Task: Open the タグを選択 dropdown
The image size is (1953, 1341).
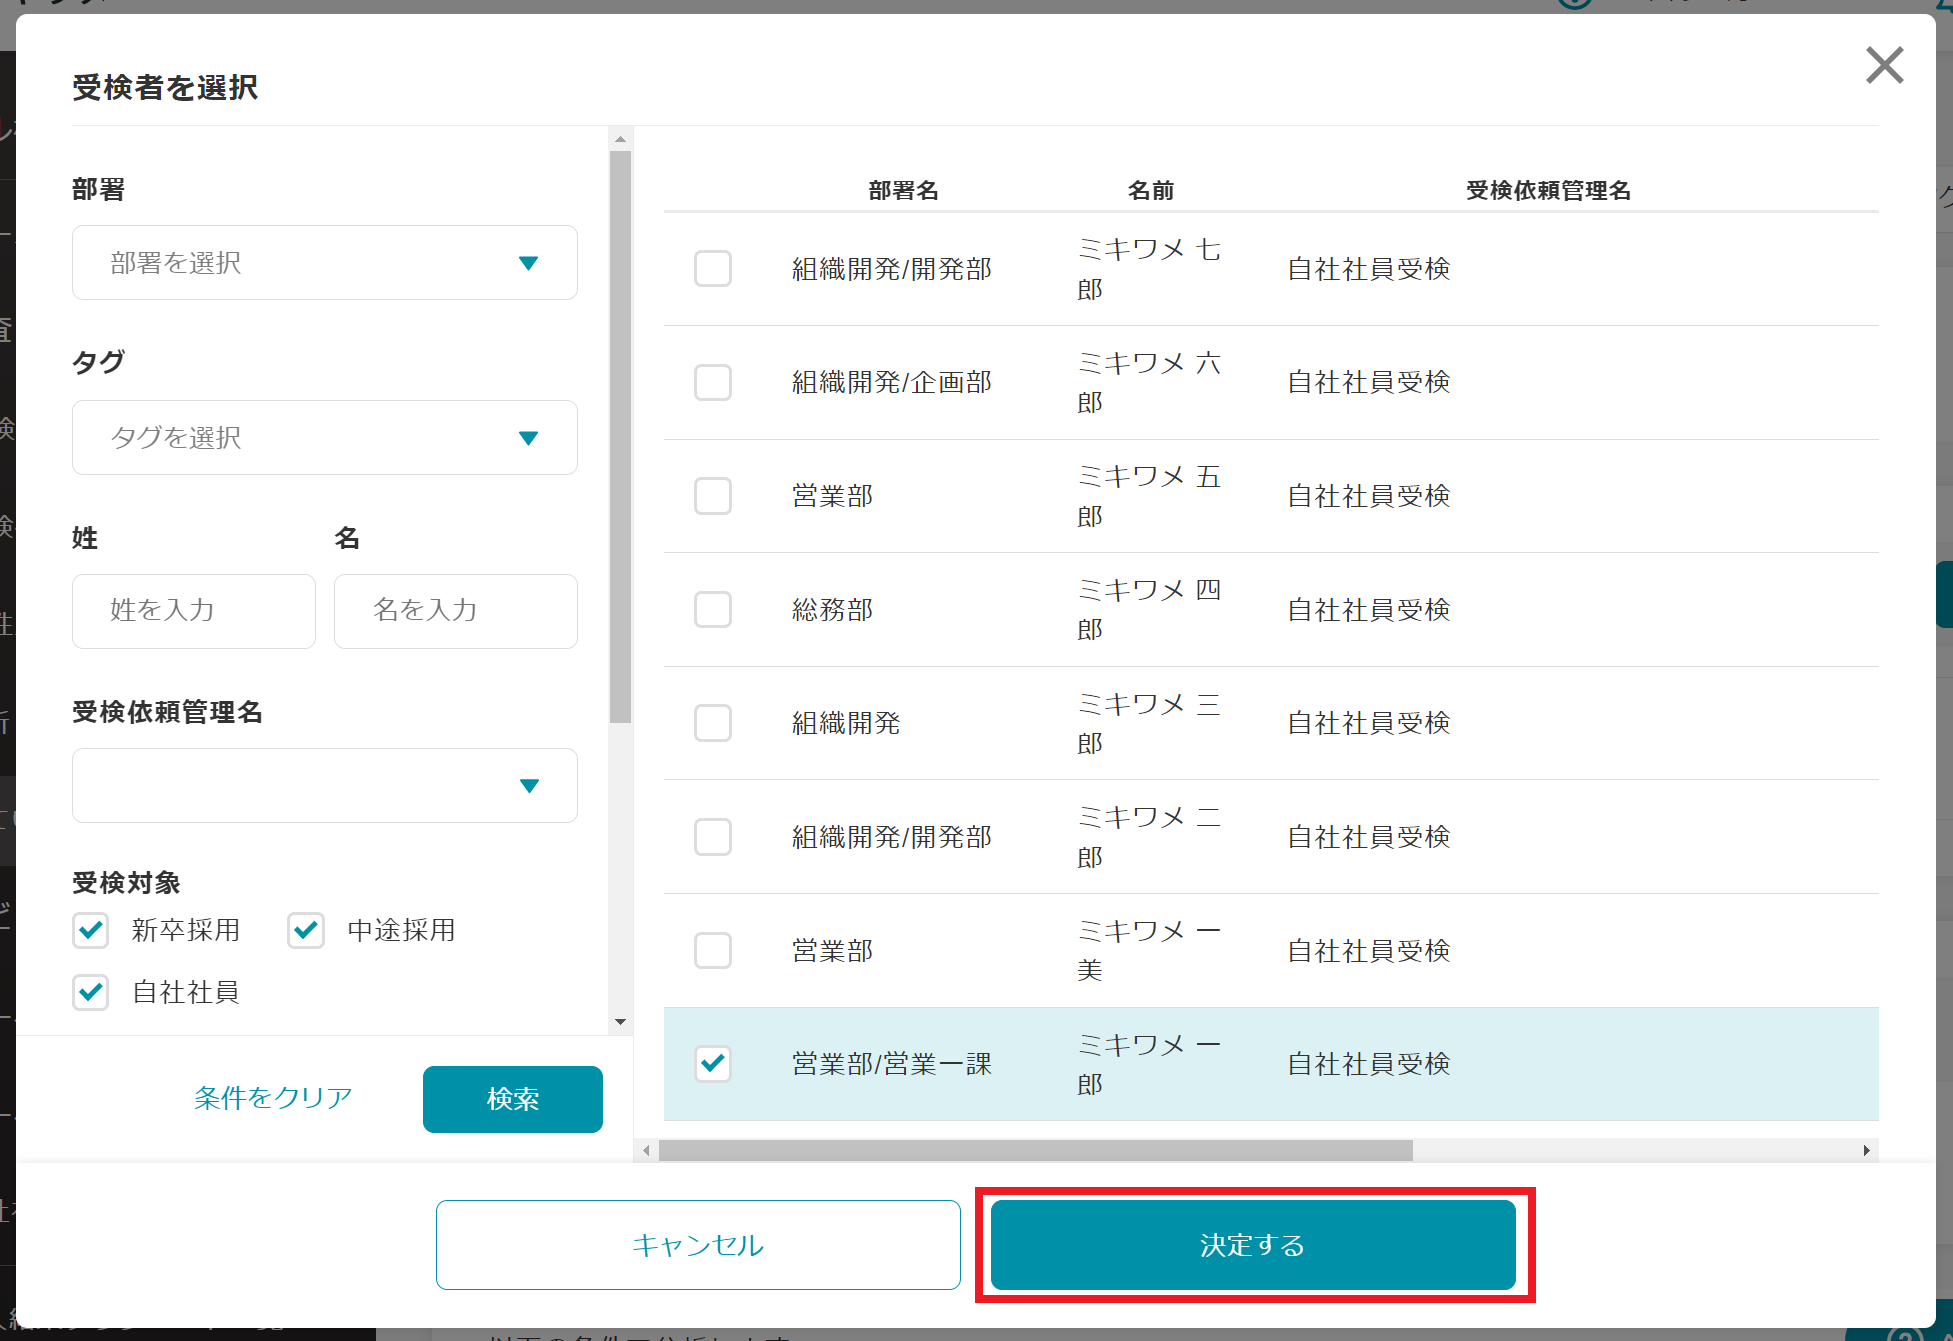Action: [324, 437]
